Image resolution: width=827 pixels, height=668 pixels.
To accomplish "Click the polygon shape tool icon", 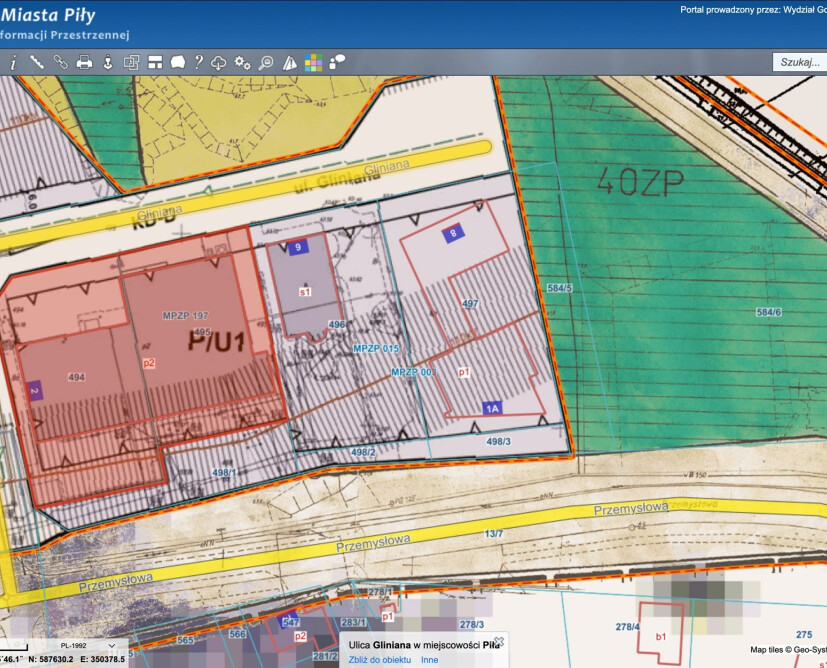I will pyautogui.click(x=177, y=62).
